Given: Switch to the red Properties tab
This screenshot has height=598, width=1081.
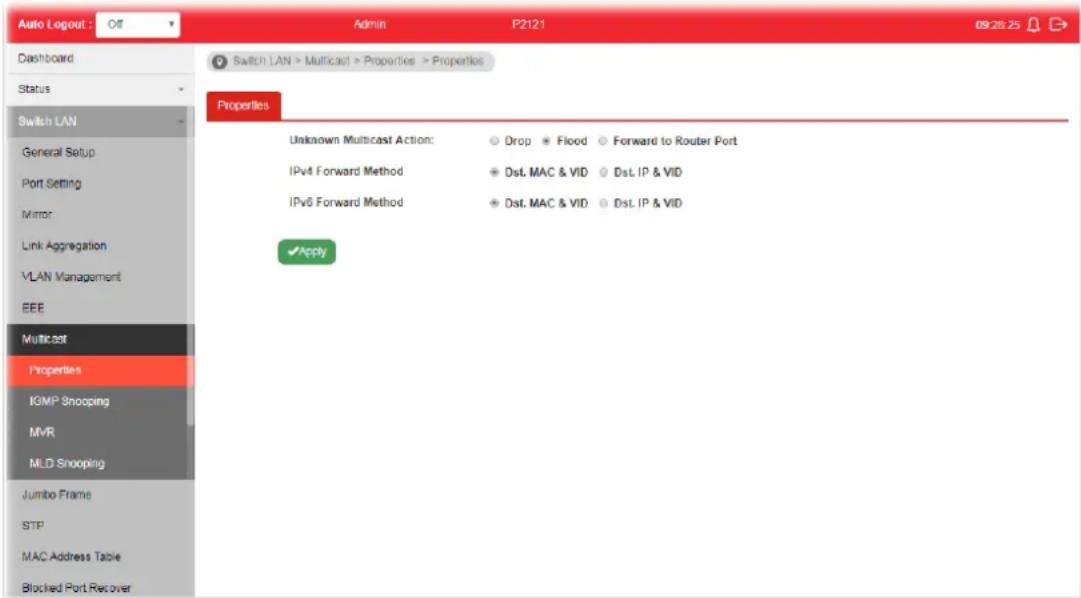Looking at the screenshot, I should coord(243,106).
